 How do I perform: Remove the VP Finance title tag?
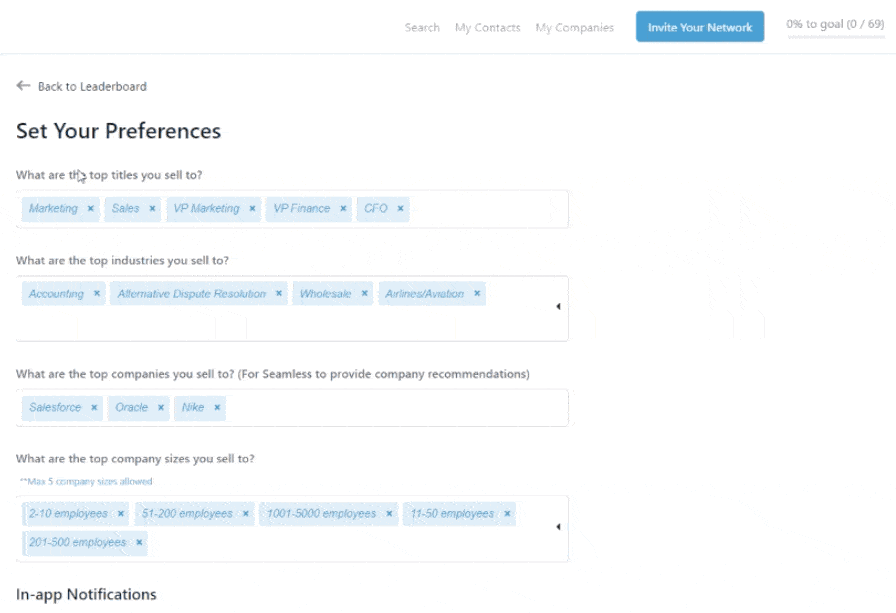[x=343, y=209]
